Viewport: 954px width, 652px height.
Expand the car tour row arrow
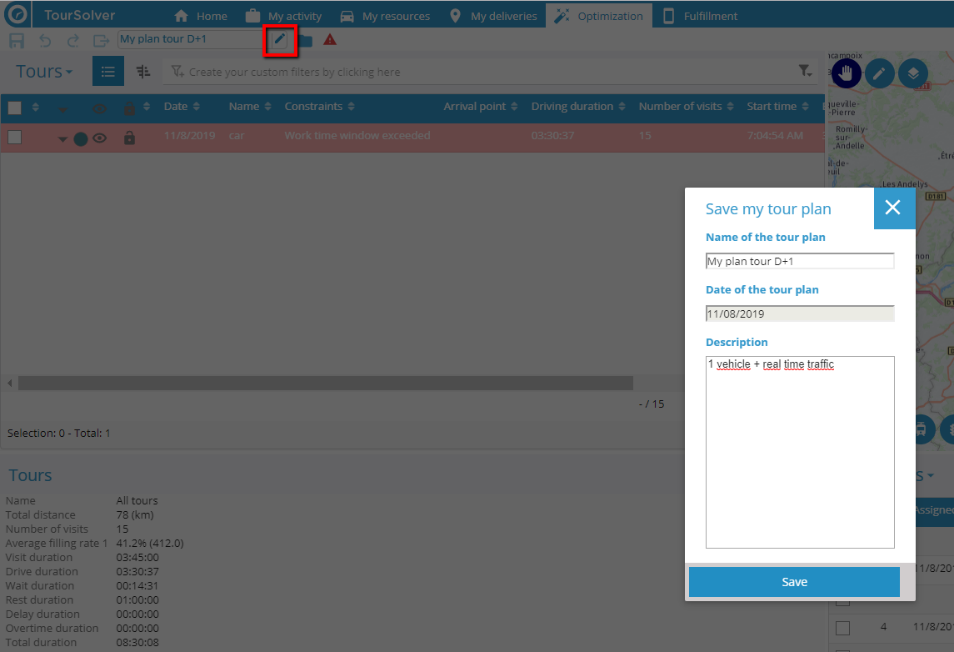(62, 139)
